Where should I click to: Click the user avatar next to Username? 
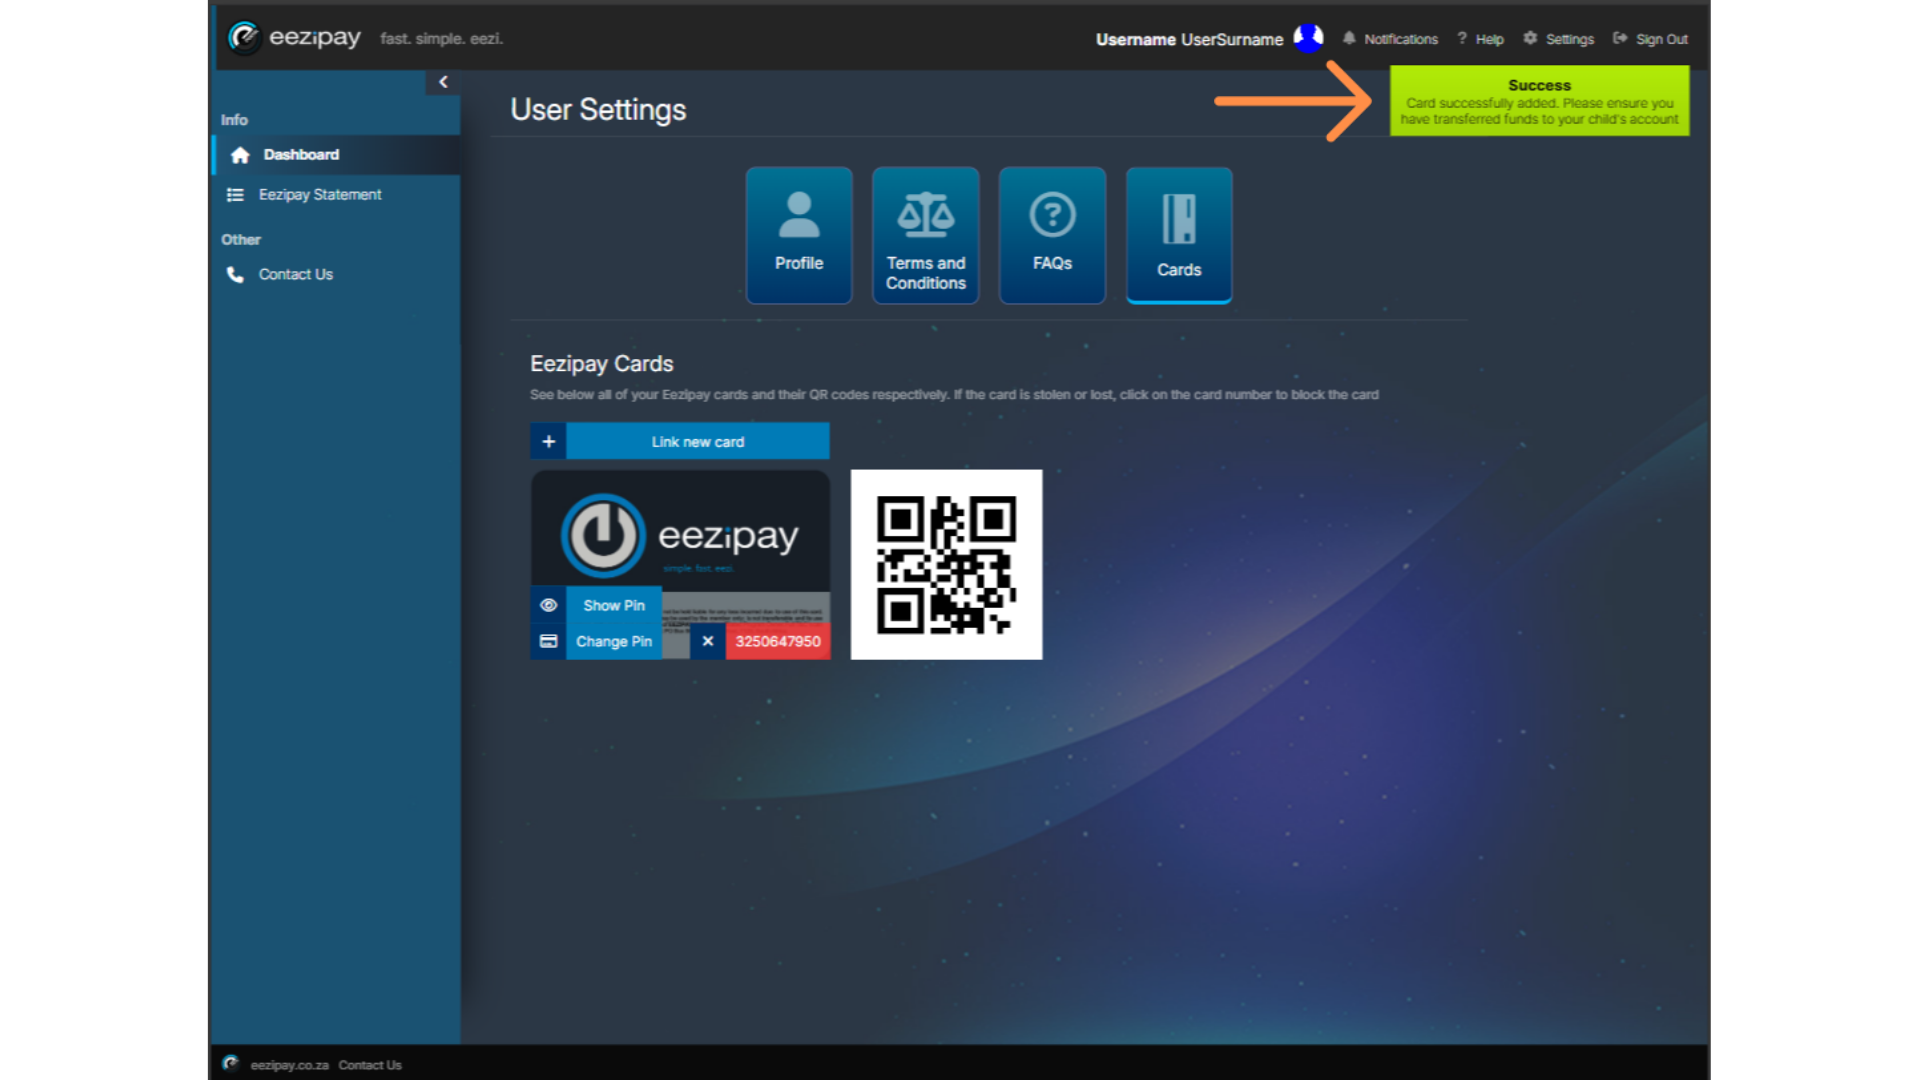(x=1308, y=38)
